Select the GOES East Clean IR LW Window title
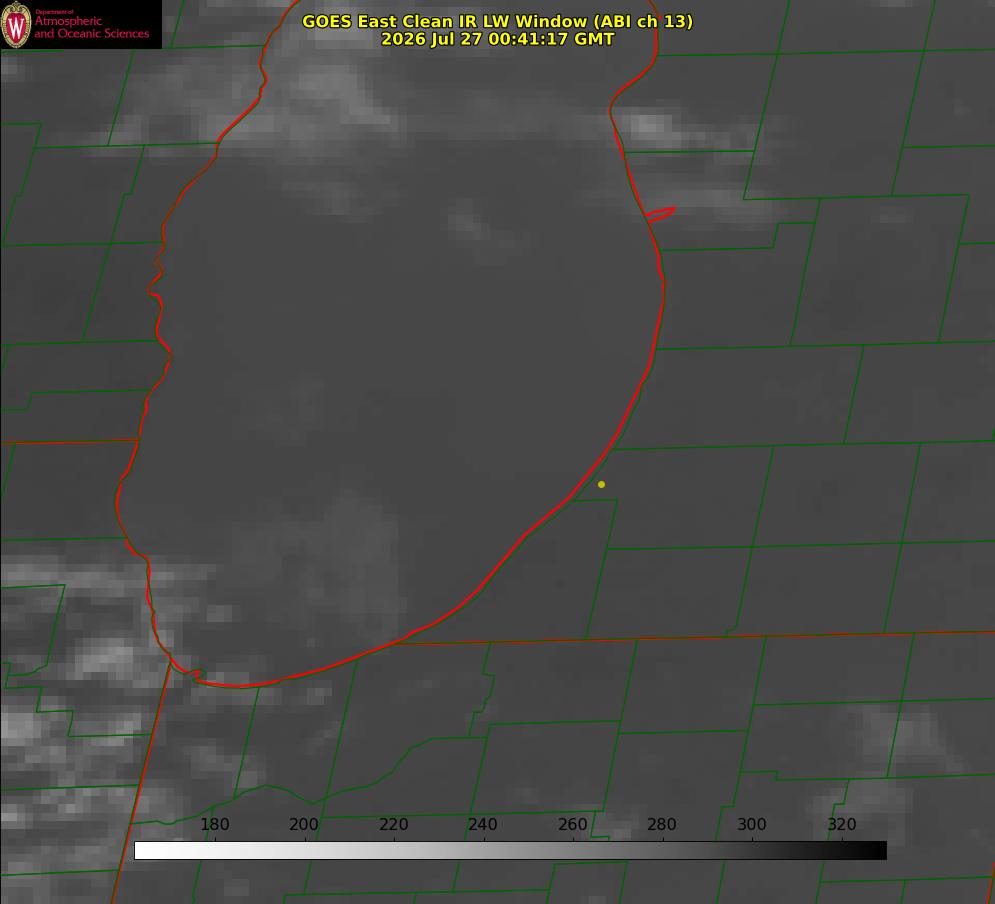 coord(498,21)
